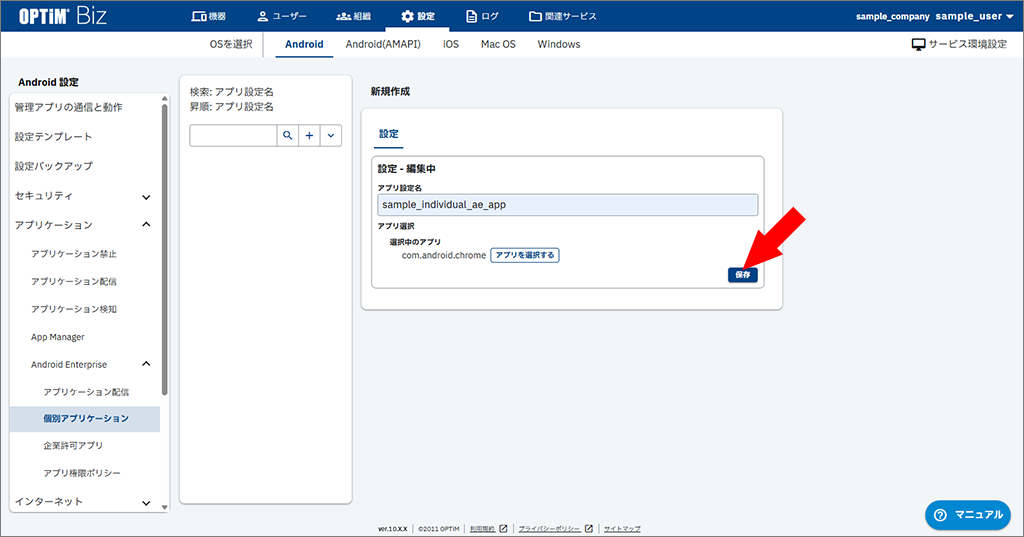Click the 昇順: アプリ設定名 text

[232, 106]
